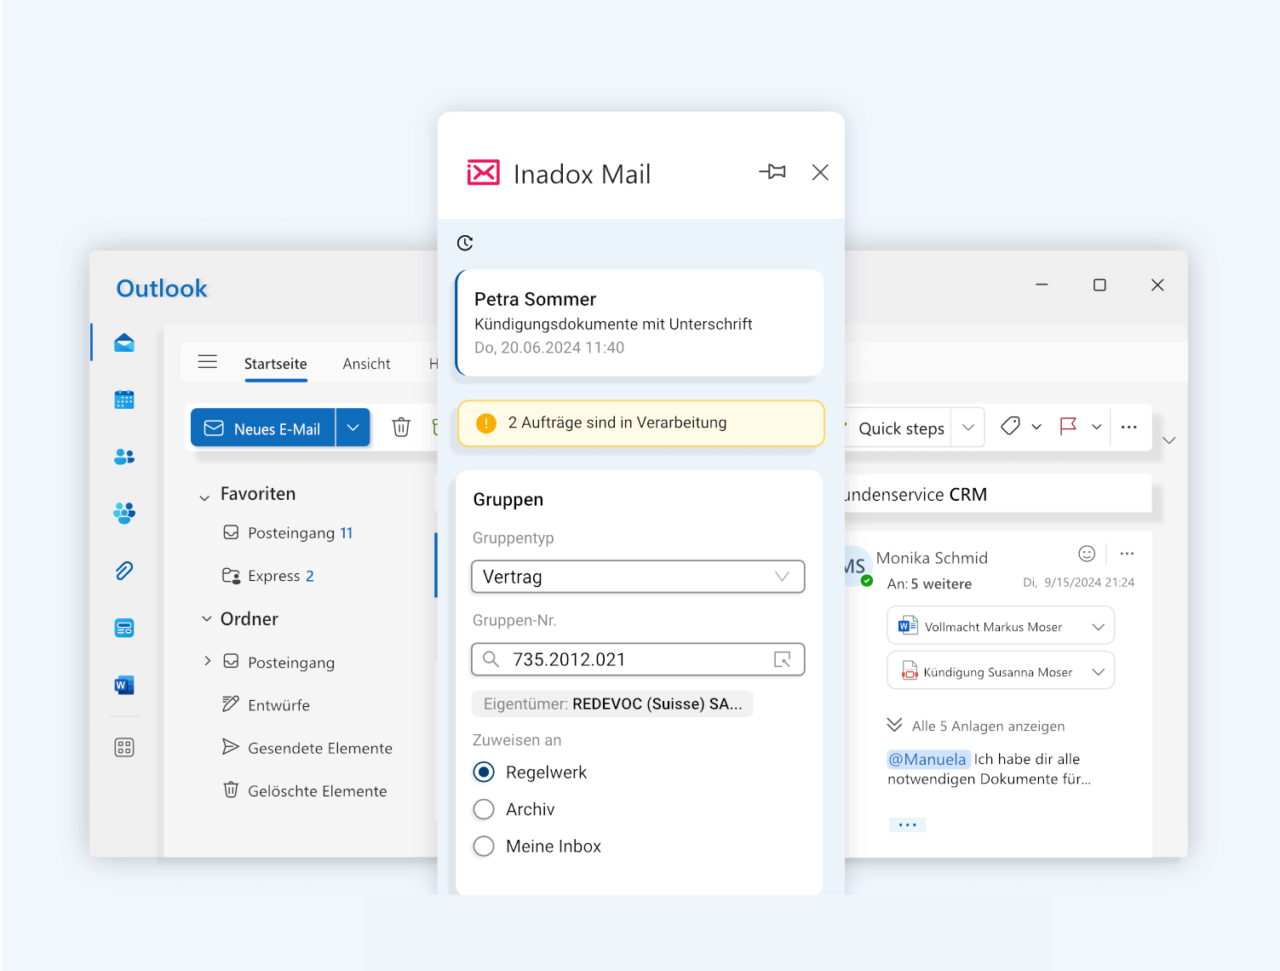Open the People contacts icon in sidebar
The width and height of the screenshot is (1280, 971).
124,457
